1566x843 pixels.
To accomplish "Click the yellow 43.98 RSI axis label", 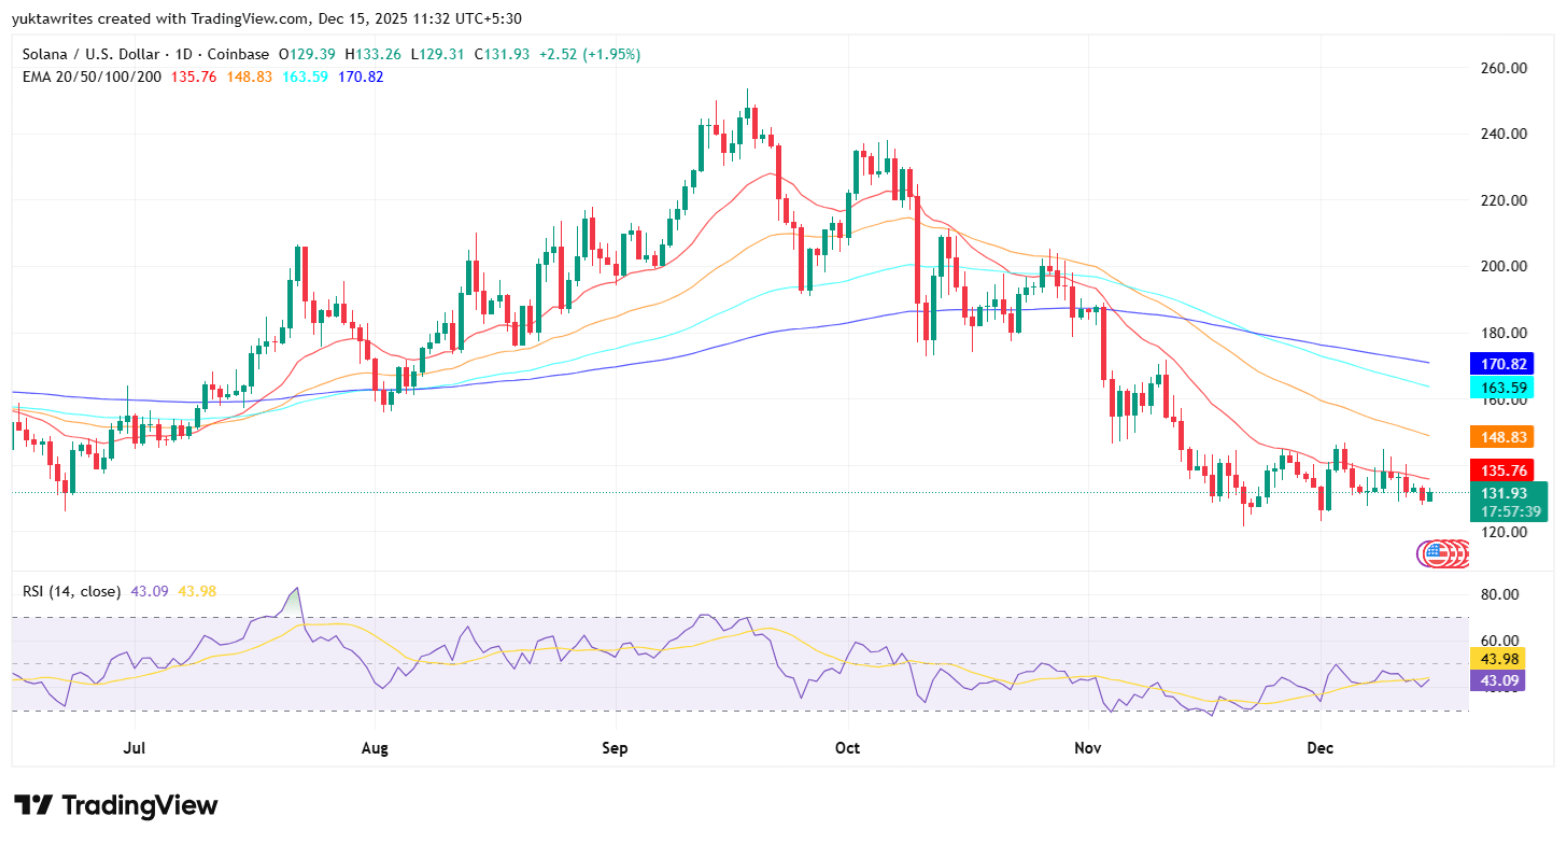I will (x=1498, y=659).
